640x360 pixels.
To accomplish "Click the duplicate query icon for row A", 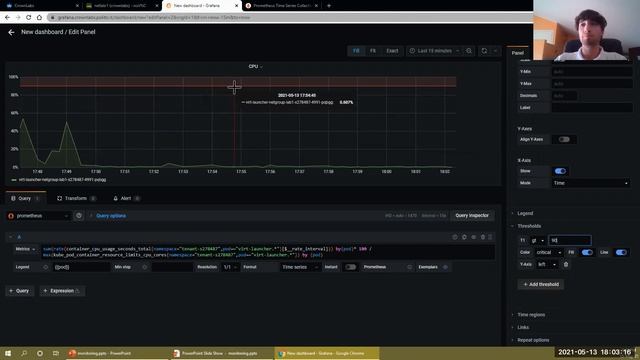I will (464, 237).
